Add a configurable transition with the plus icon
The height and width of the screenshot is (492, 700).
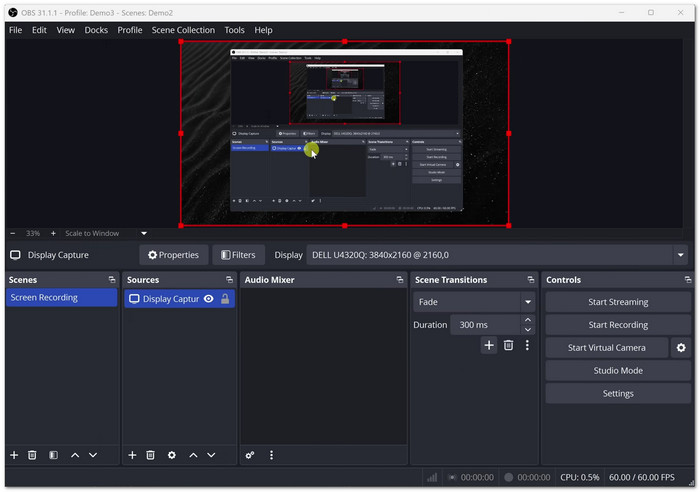489,345
